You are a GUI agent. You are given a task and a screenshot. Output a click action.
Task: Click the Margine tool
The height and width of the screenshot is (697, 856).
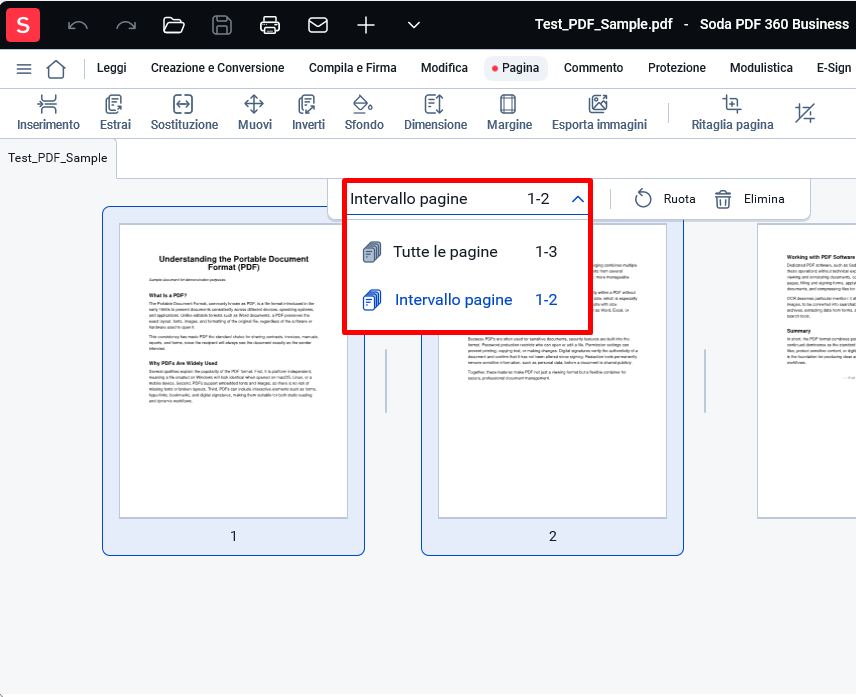[x=509, y=113]
